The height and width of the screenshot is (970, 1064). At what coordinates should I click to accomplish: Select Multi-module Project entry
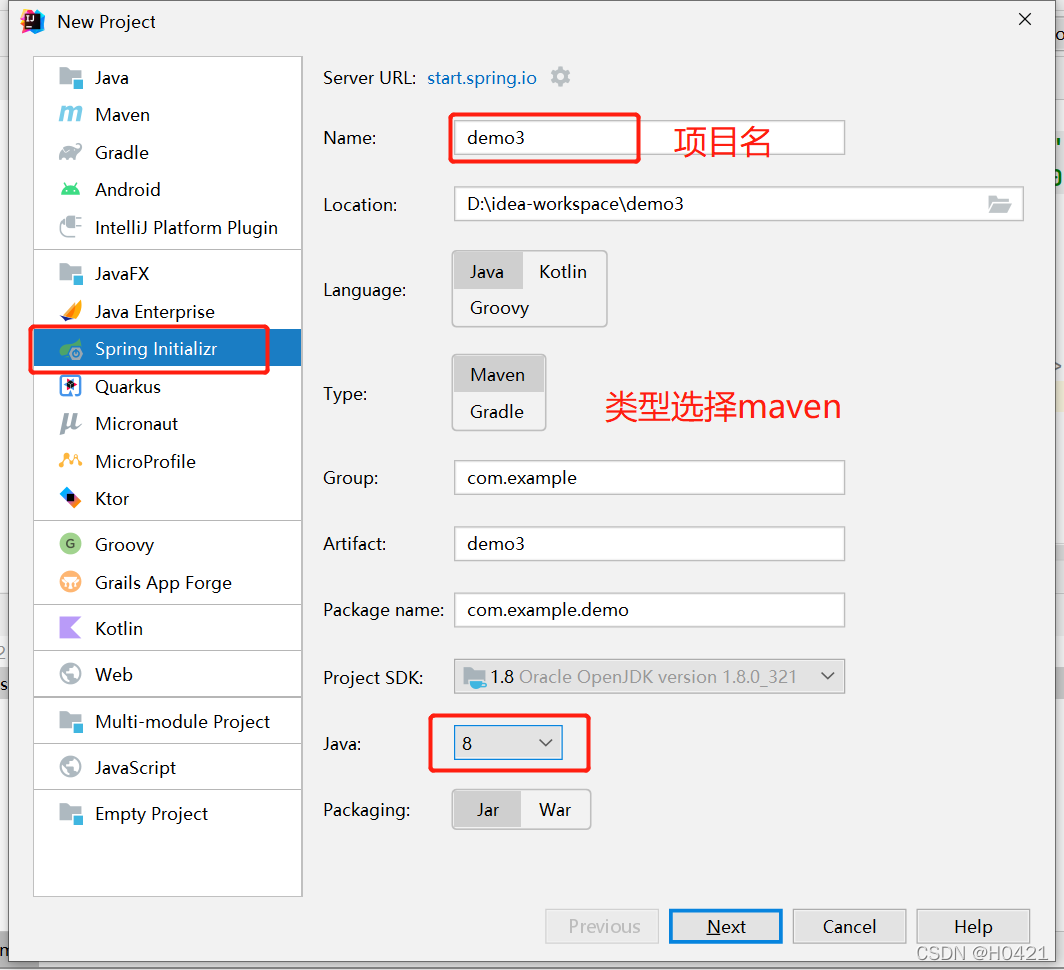(168, 722)
